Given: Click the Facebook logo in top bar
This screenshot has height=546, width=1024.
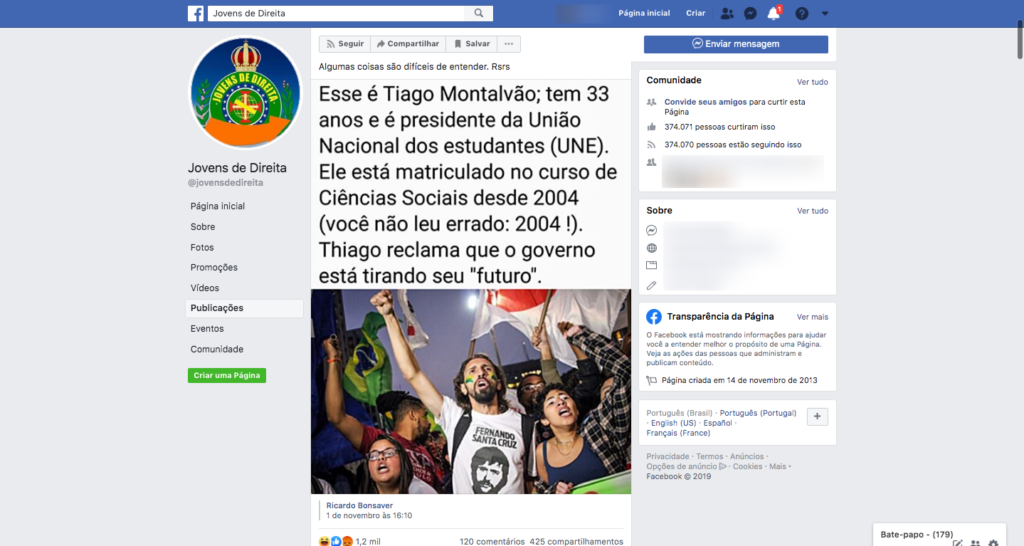Looking at the screenshot, I should [x=195, y=13].
